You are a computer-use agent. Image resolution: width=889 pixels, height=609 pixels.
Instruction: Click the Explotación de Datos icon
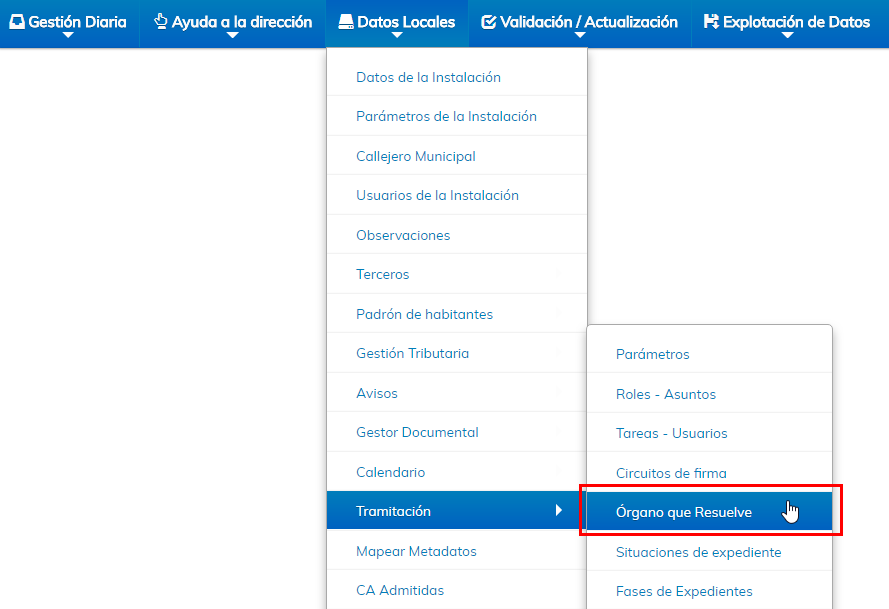pyautogui.click(x=711, y=22)
